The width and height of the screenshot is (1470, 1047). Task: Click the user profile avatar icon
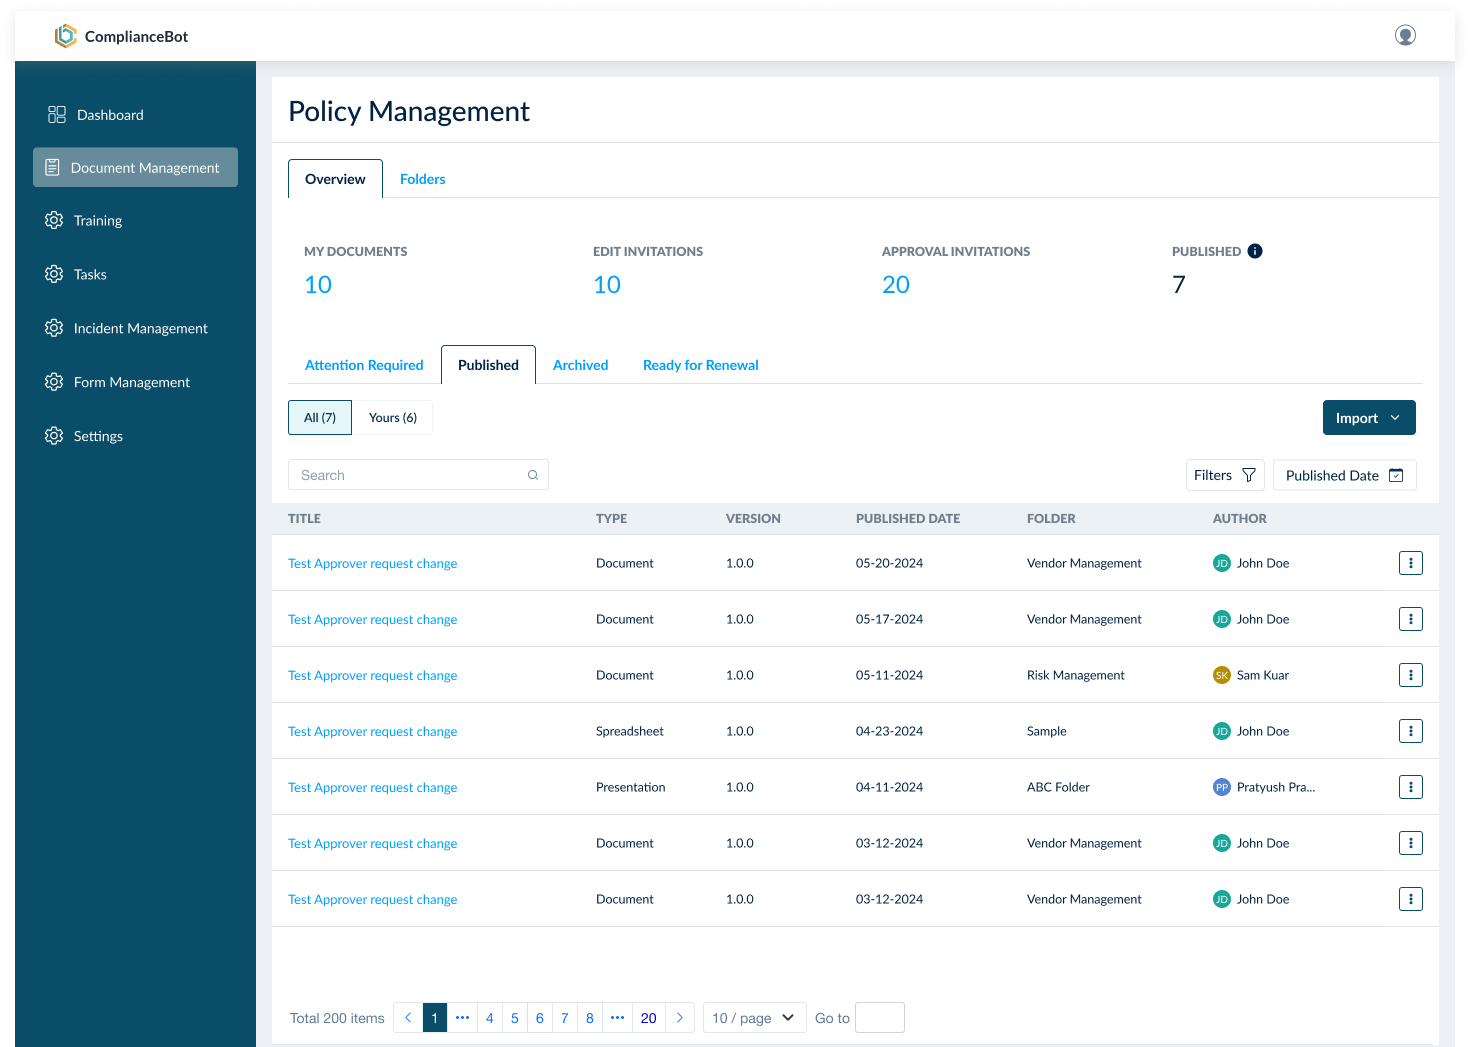(x=1405, y=36)
